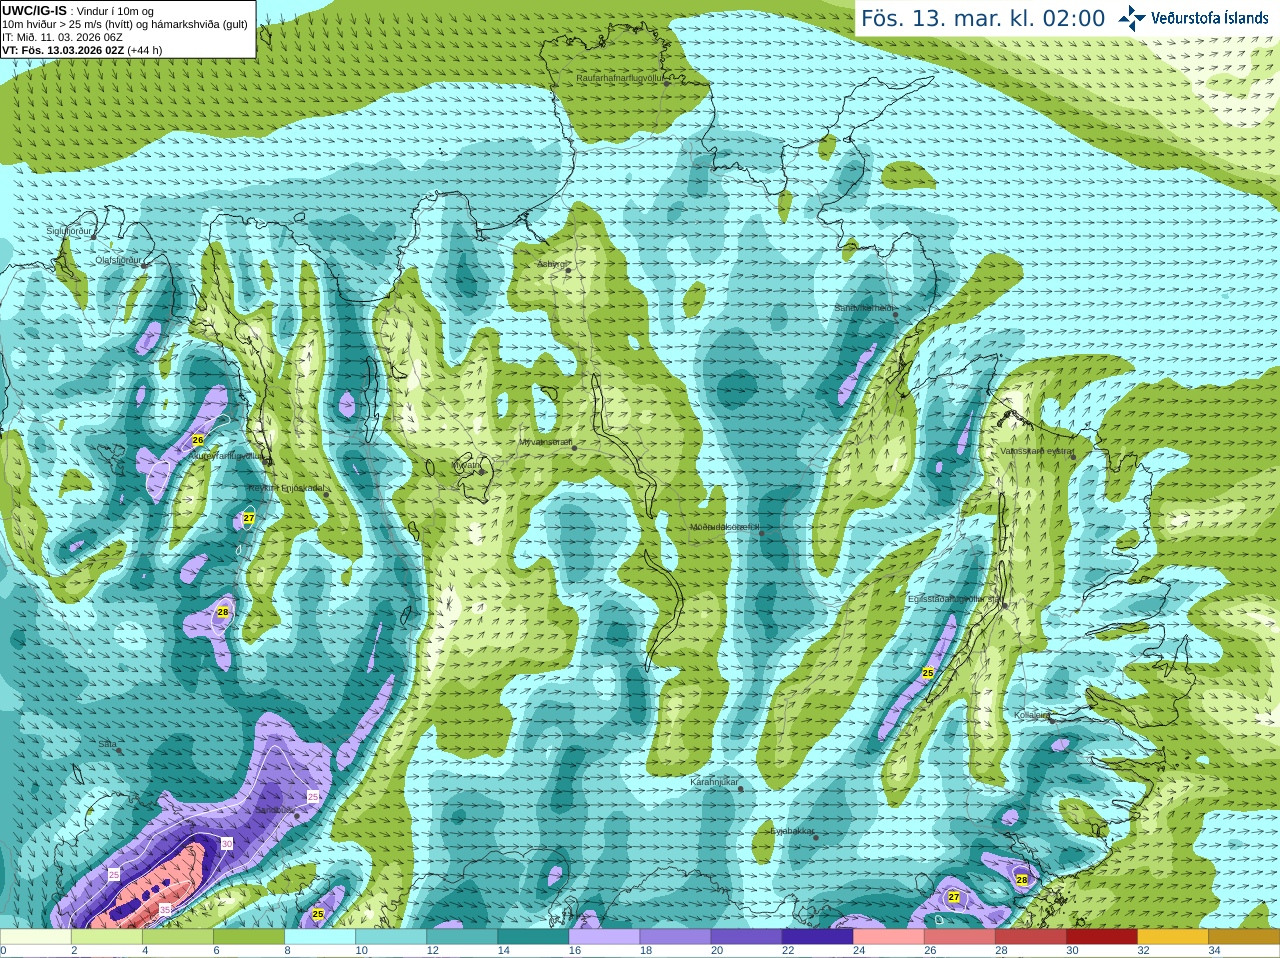Click the 'IT: Mið. 11. 03. 2026 06Z' line

pos(62,37)
